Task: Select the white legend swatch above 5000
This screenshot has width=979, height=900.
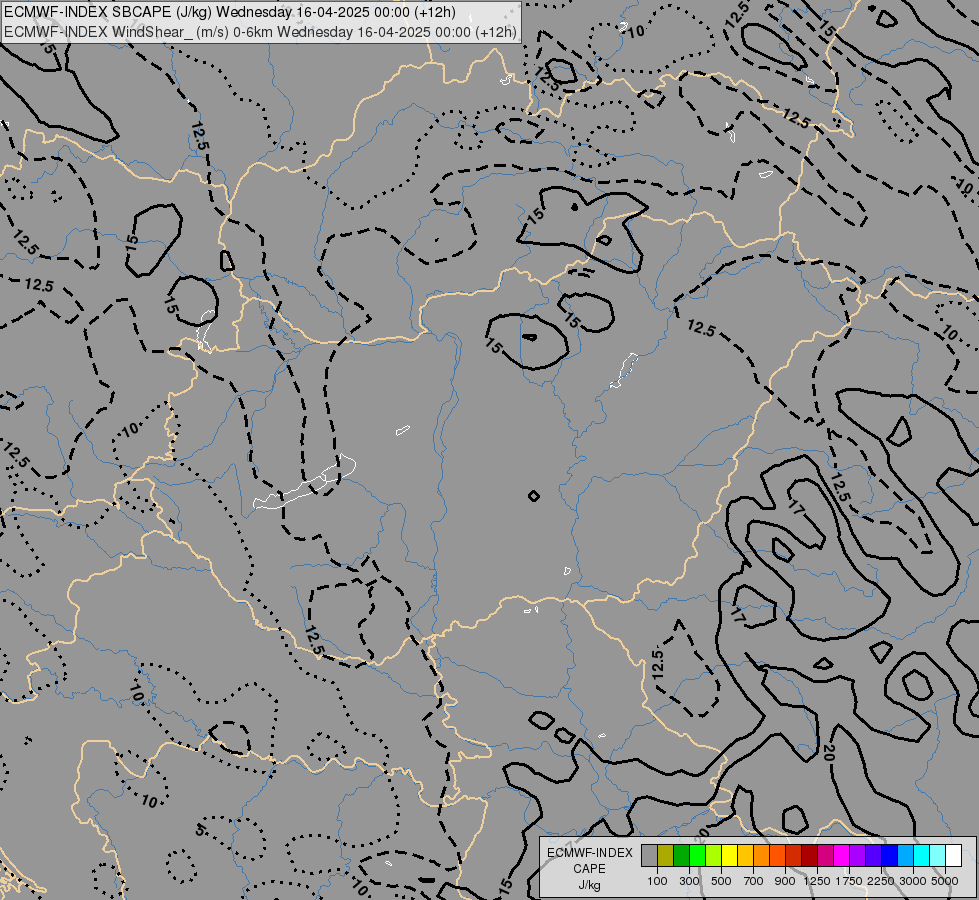Action: [953, 855]
